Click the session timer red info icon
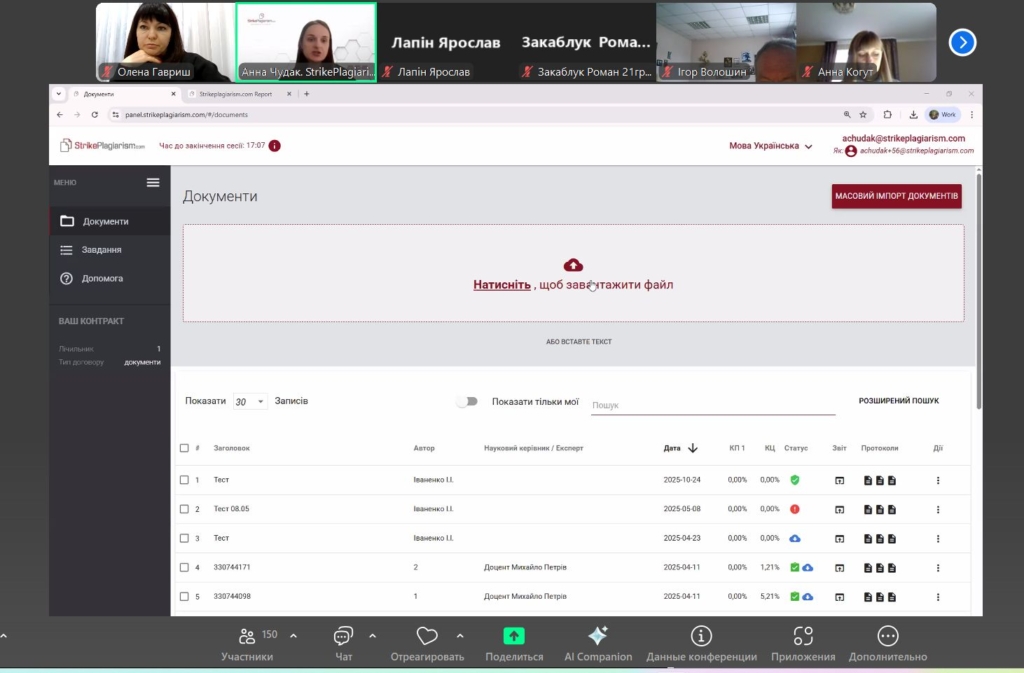Image resolution: width=1024 pixels, height=673 pixels. [x=275, y=146]
